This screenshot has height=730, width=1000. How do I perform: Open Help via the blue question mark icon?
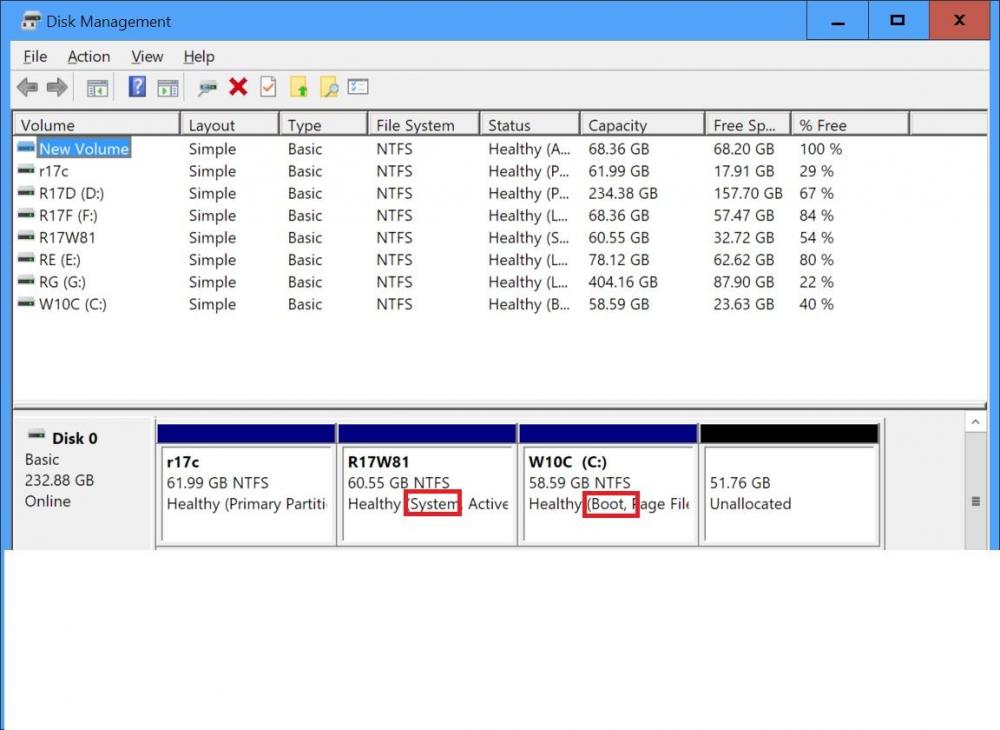(x=137, y=87)
